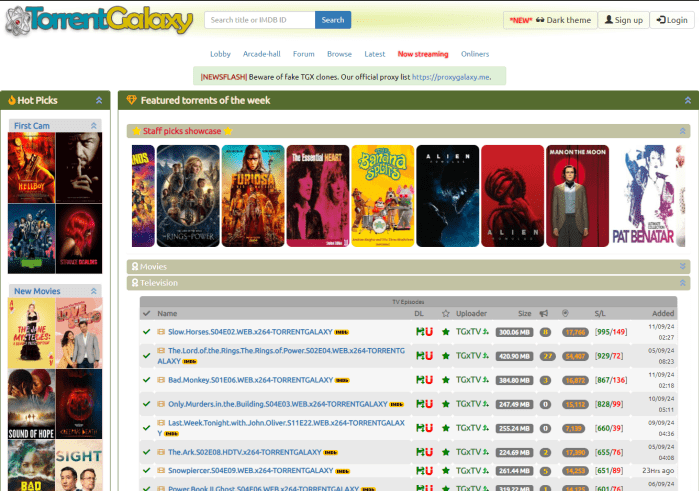Open the Browse menu item

coord(339,54)
